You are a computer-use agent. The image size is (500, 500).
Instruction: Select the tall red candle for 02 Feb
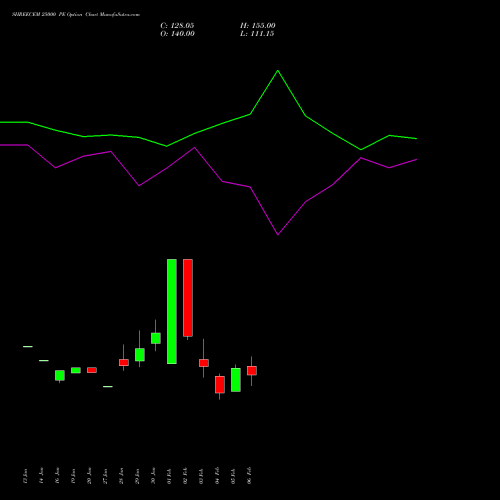click(x=188, y=298)
